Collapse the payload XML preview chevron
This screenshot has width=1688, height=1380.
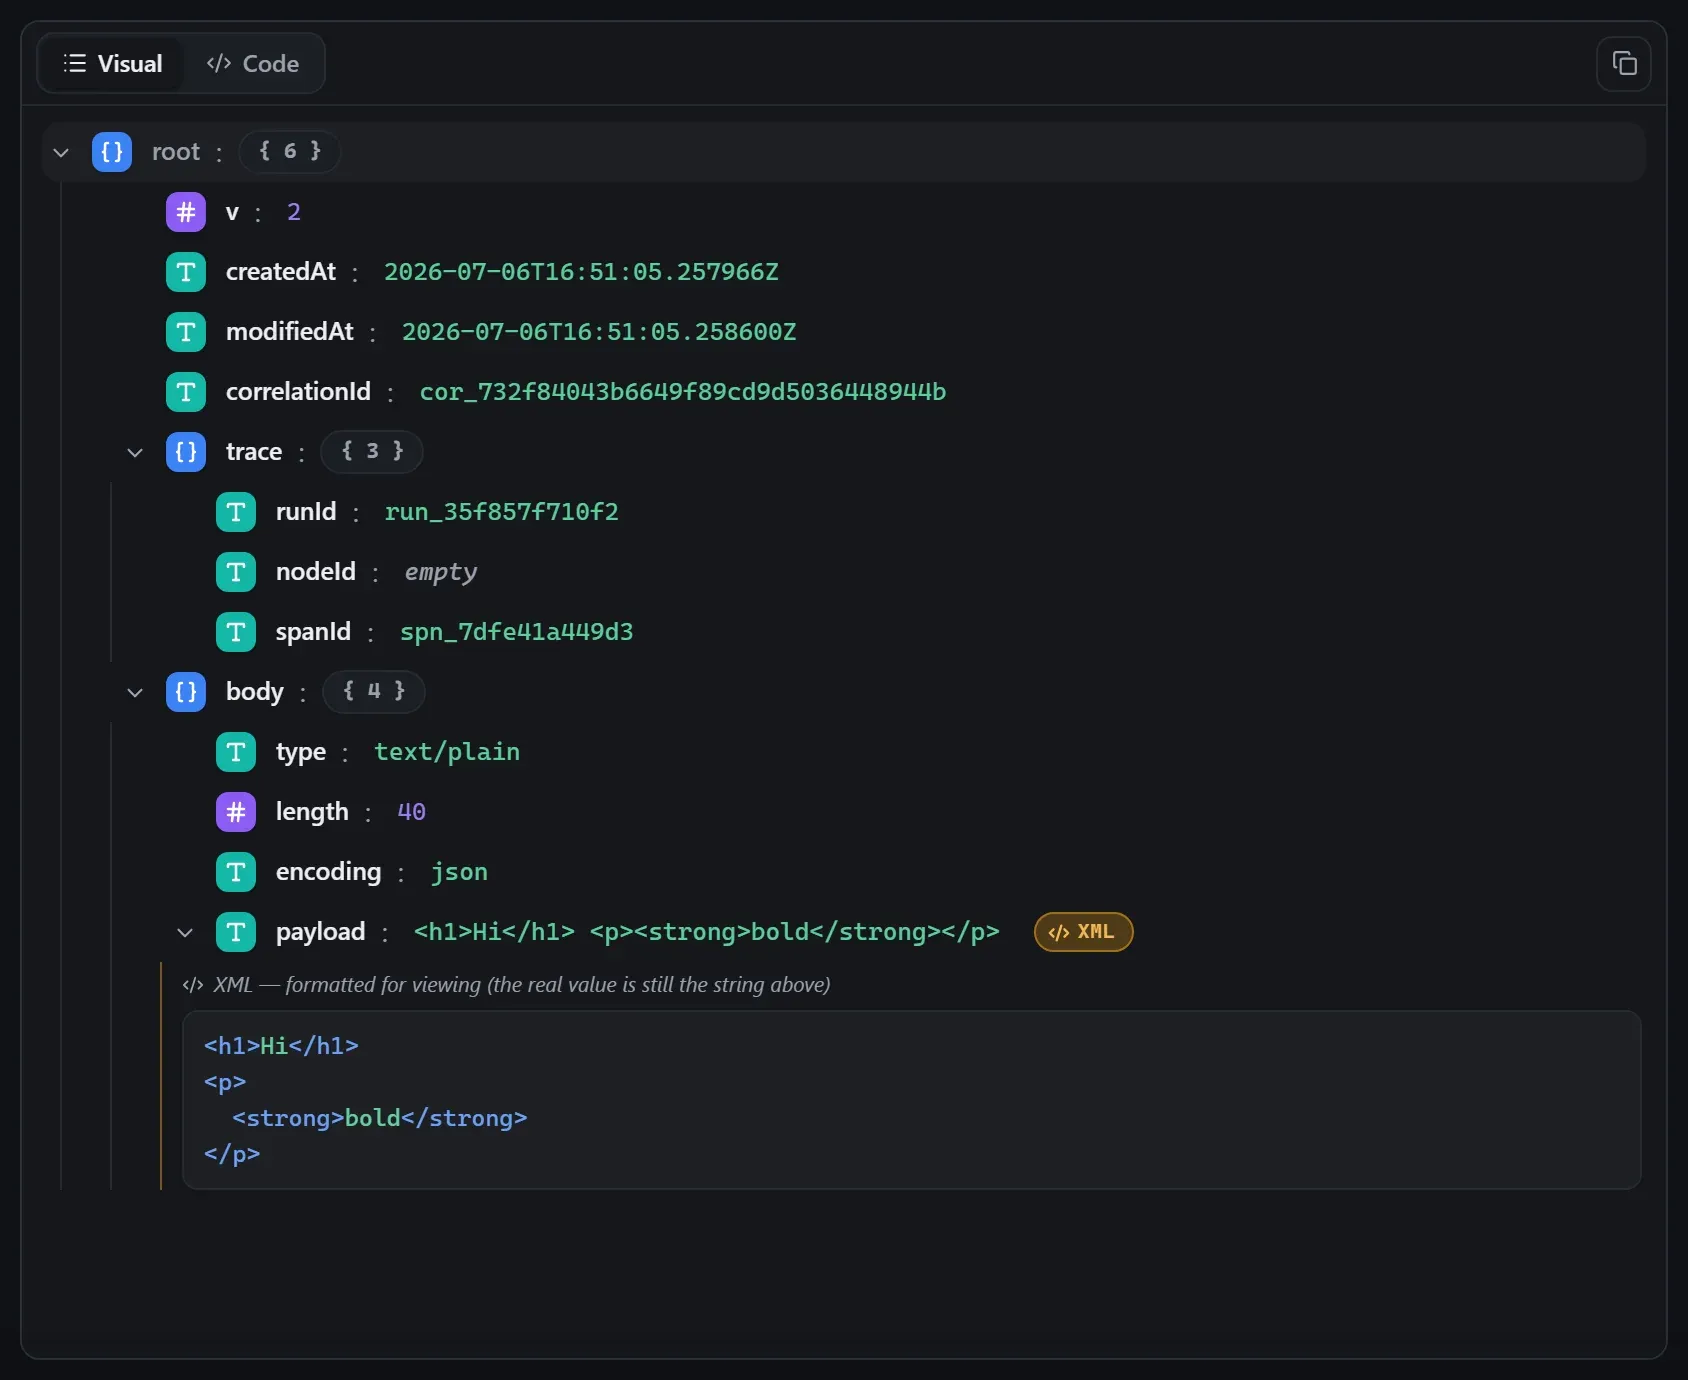(185, 932)
